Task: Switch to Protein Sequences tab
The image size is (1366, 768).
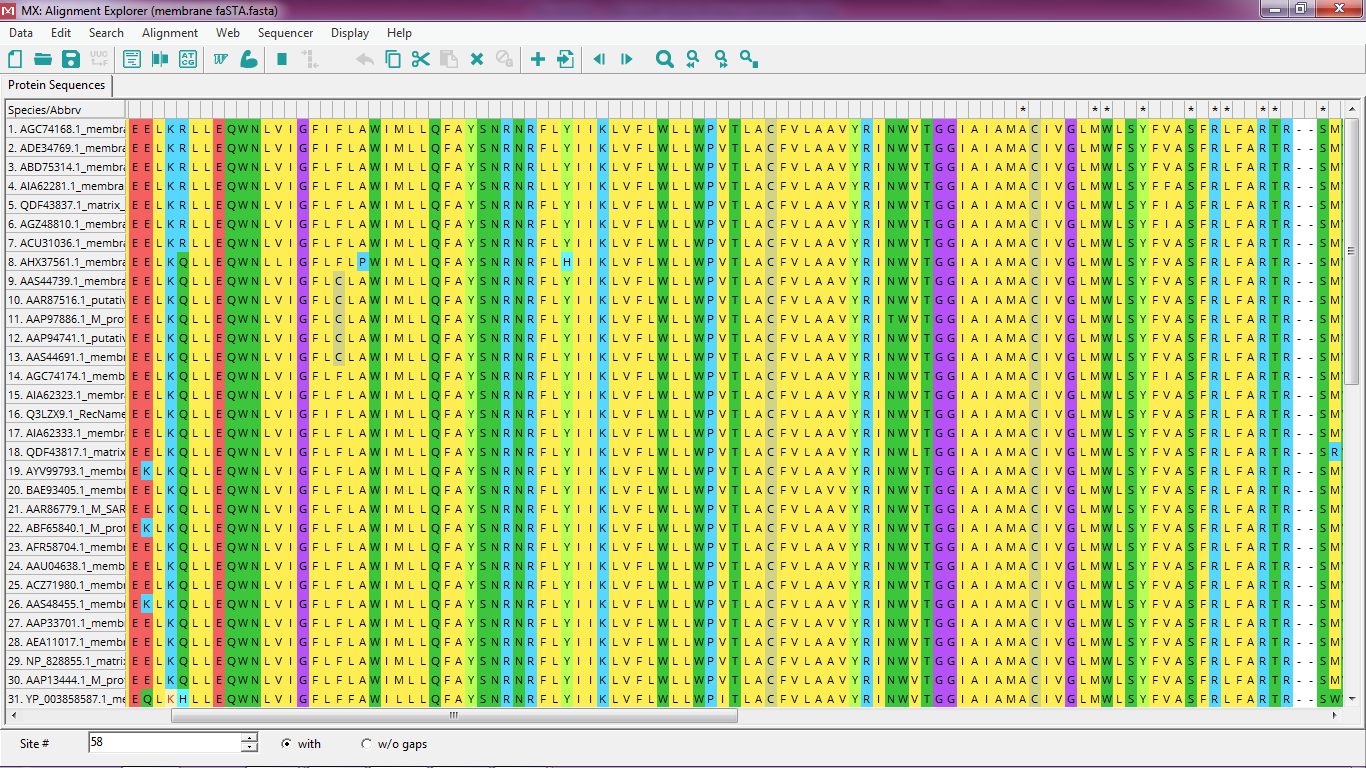Action: [x=56, y=86]
